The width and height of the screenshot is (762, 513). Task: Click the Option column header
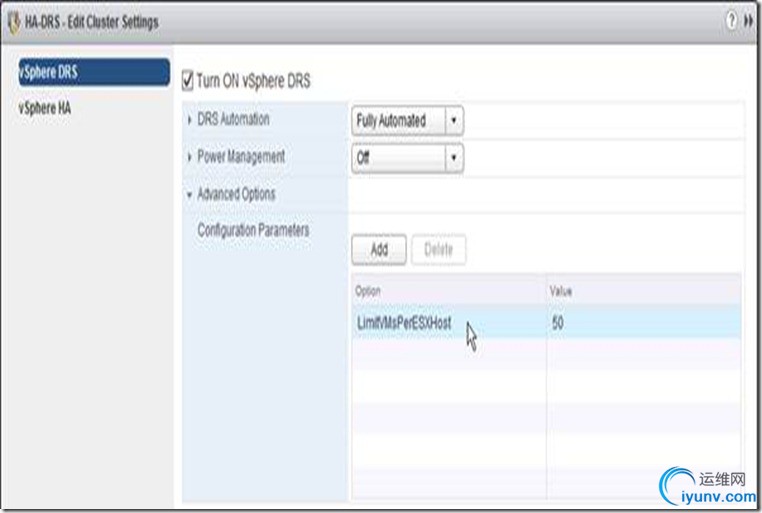click(449, 291)
